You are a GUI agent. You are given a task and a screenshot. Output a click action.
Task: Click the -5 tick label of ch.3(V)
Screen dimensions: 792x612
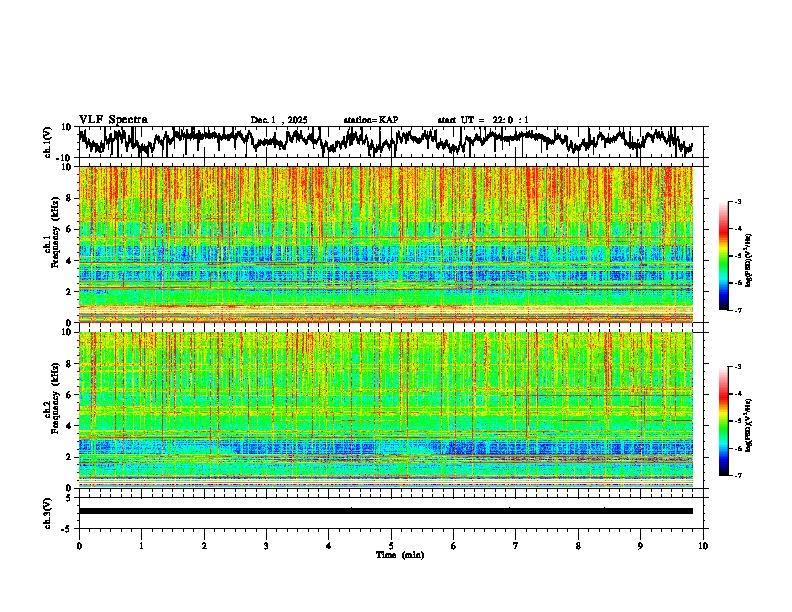pyautogui.click(x=68, y=529)
